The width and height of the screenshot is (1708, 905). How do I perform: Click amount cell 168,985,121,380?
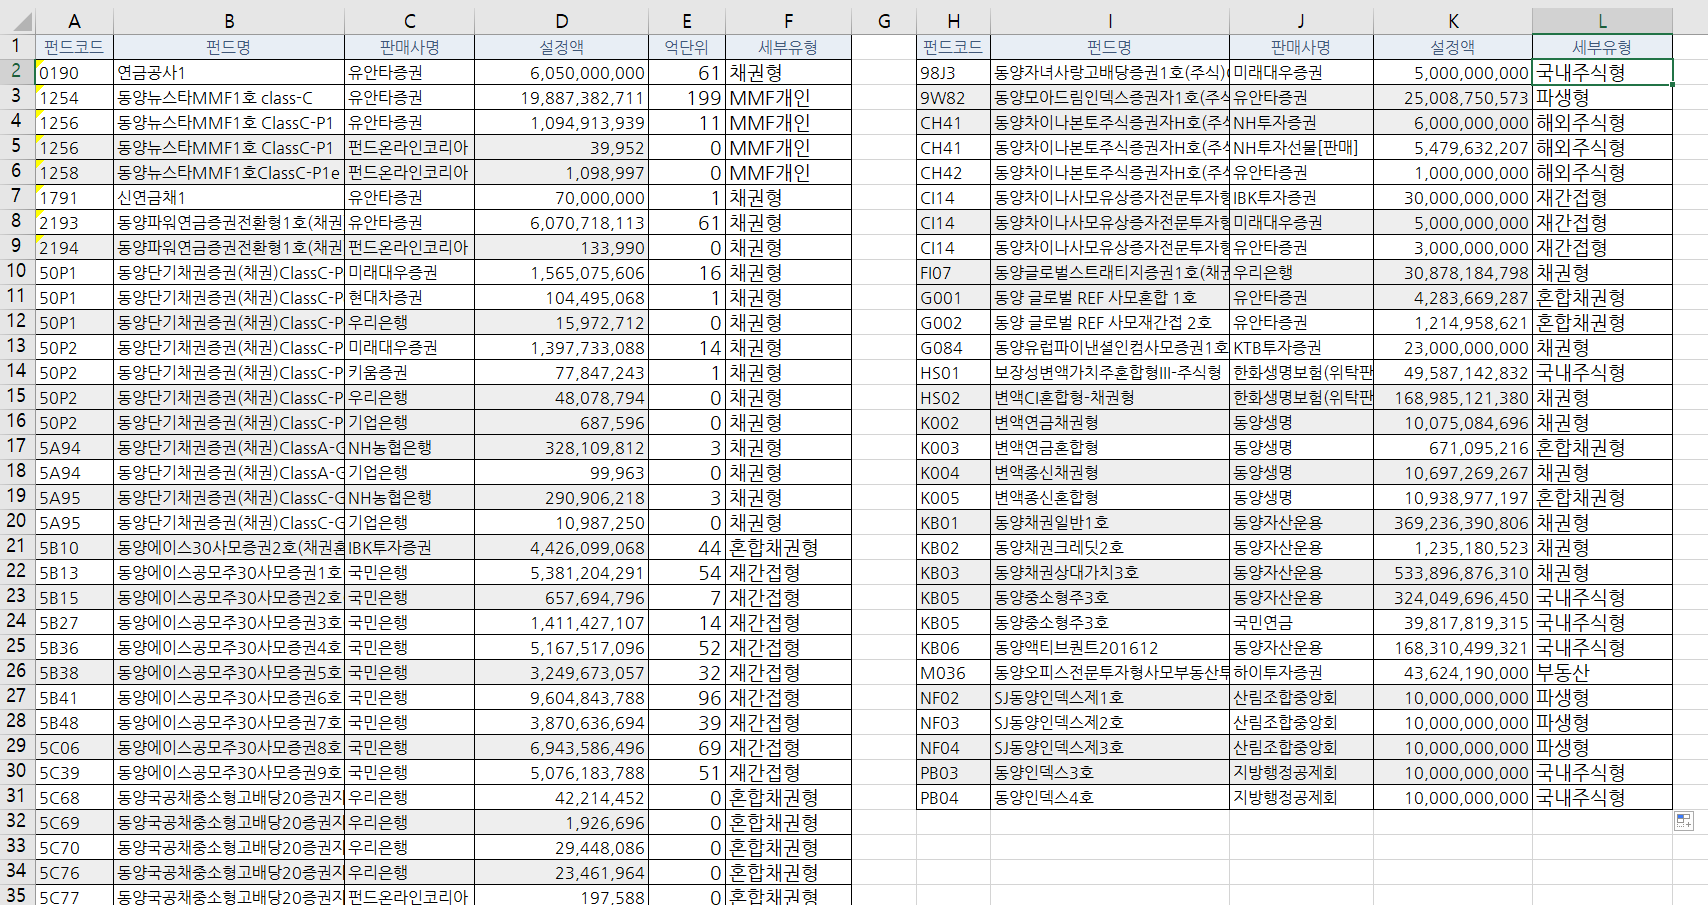(x=1452, y=397)
